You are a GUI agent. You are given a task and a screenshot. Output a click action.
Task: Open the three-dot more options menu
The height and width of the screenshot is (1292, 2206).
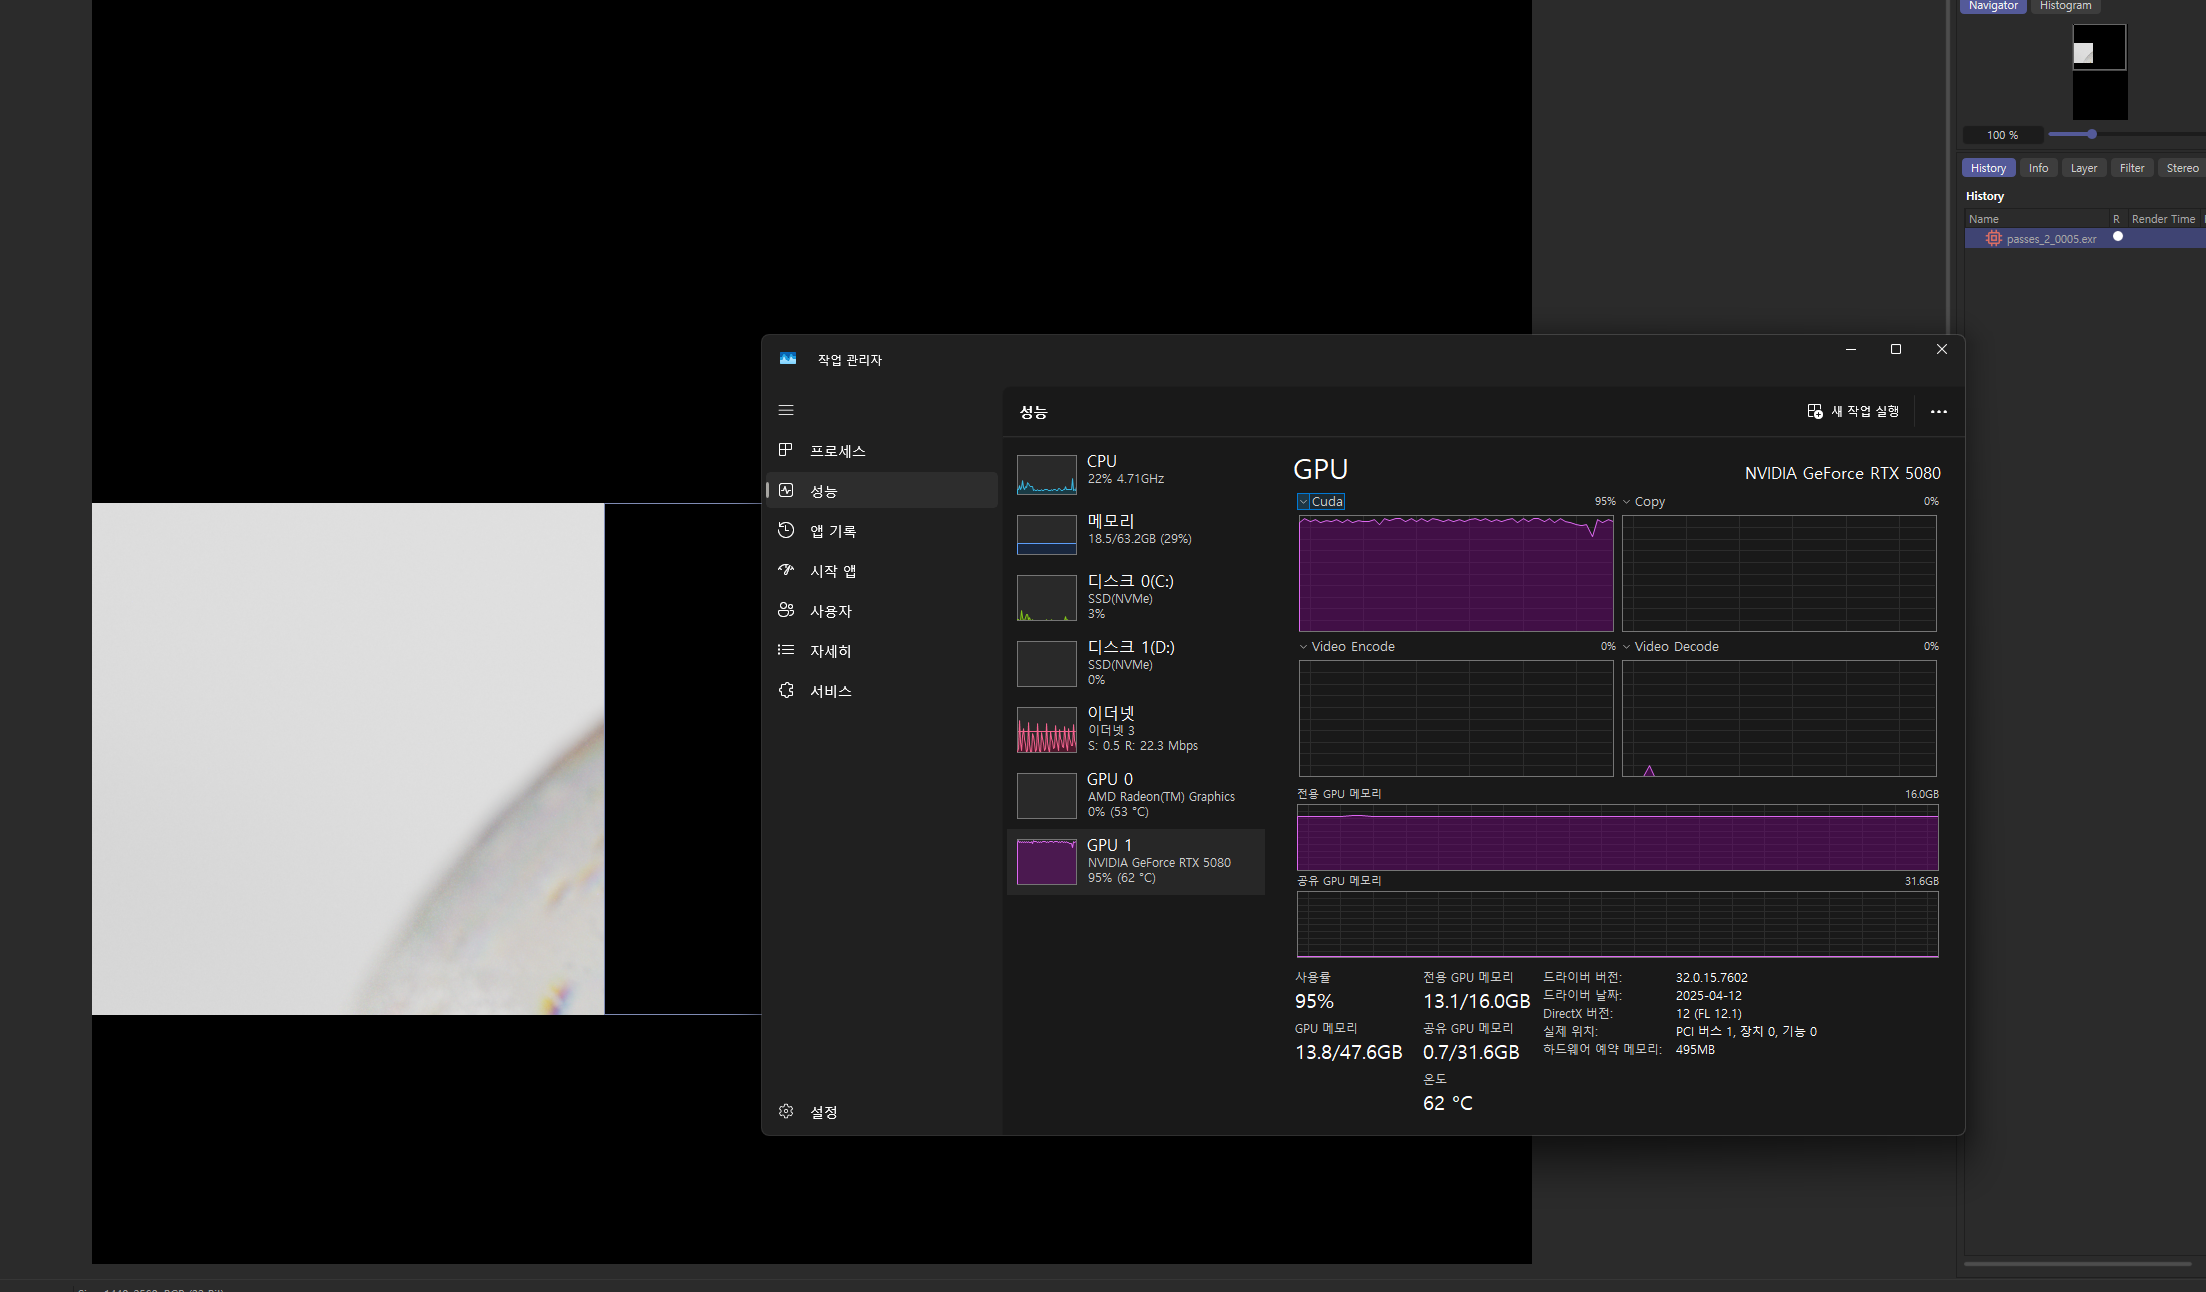click(x=1938, y=412)
